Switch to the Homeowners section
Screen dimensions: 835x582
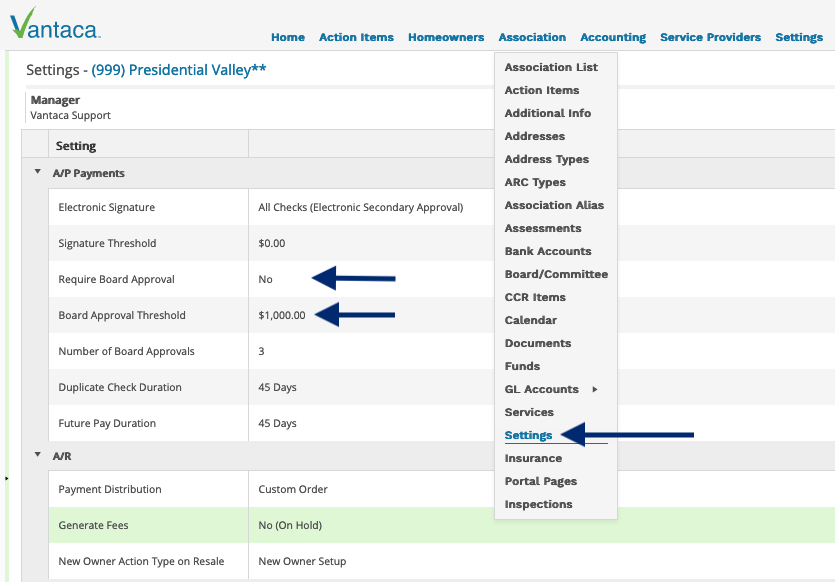445,37
